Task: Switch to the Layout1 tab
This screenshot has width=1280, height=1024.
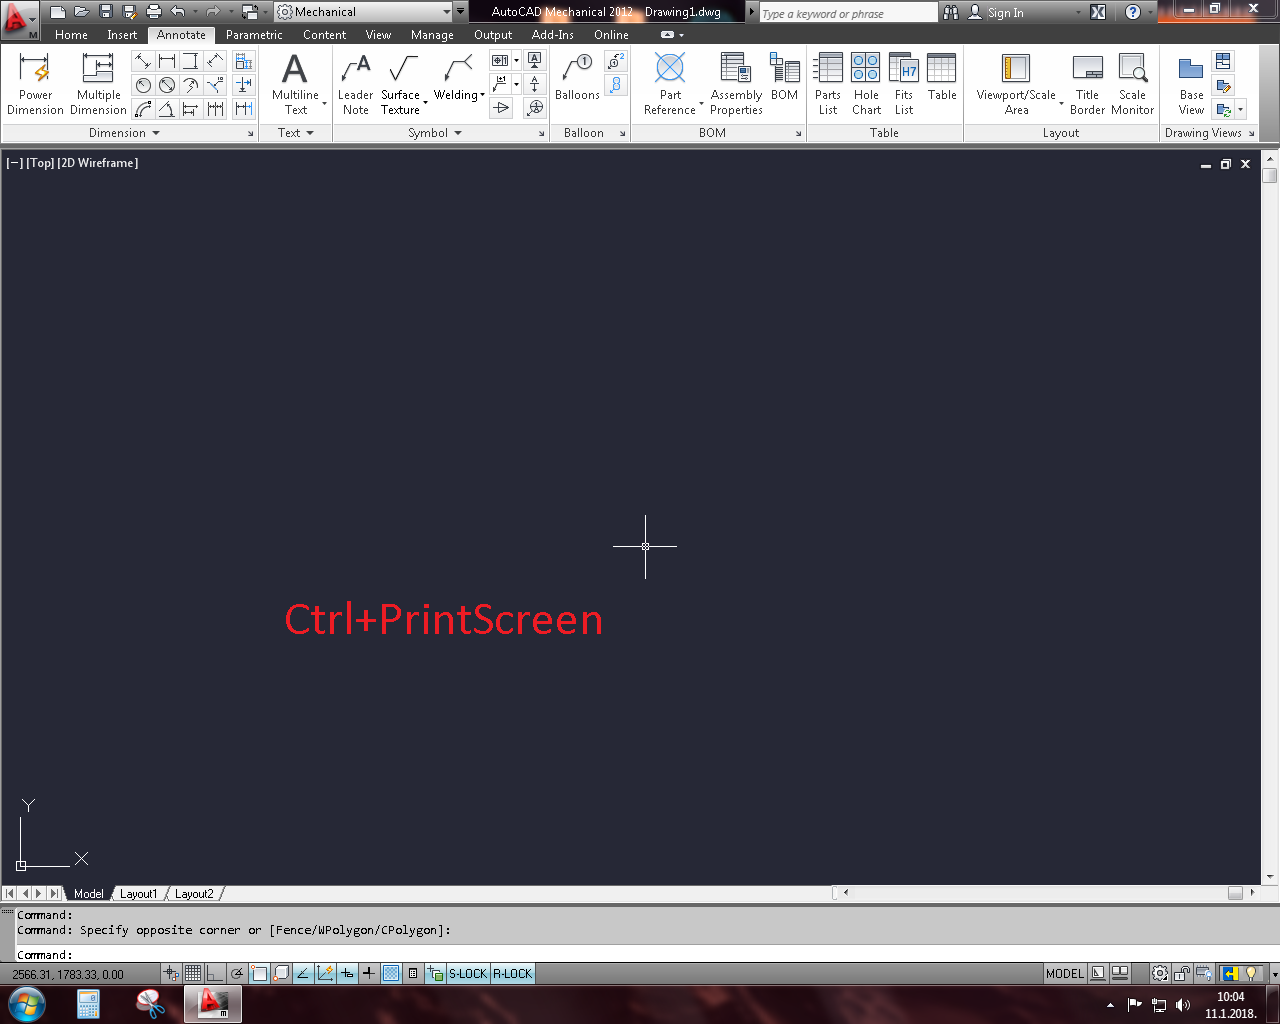Action: point(139,894)
